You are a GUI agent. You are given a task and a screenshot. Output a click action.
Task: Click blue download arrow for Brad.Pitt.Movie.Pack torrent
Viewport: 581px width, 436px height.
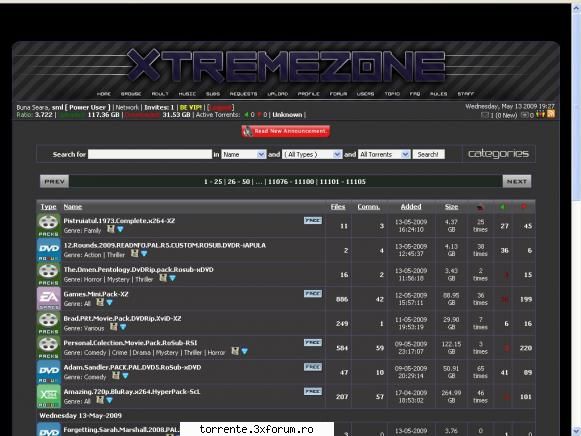click(123, 327)
